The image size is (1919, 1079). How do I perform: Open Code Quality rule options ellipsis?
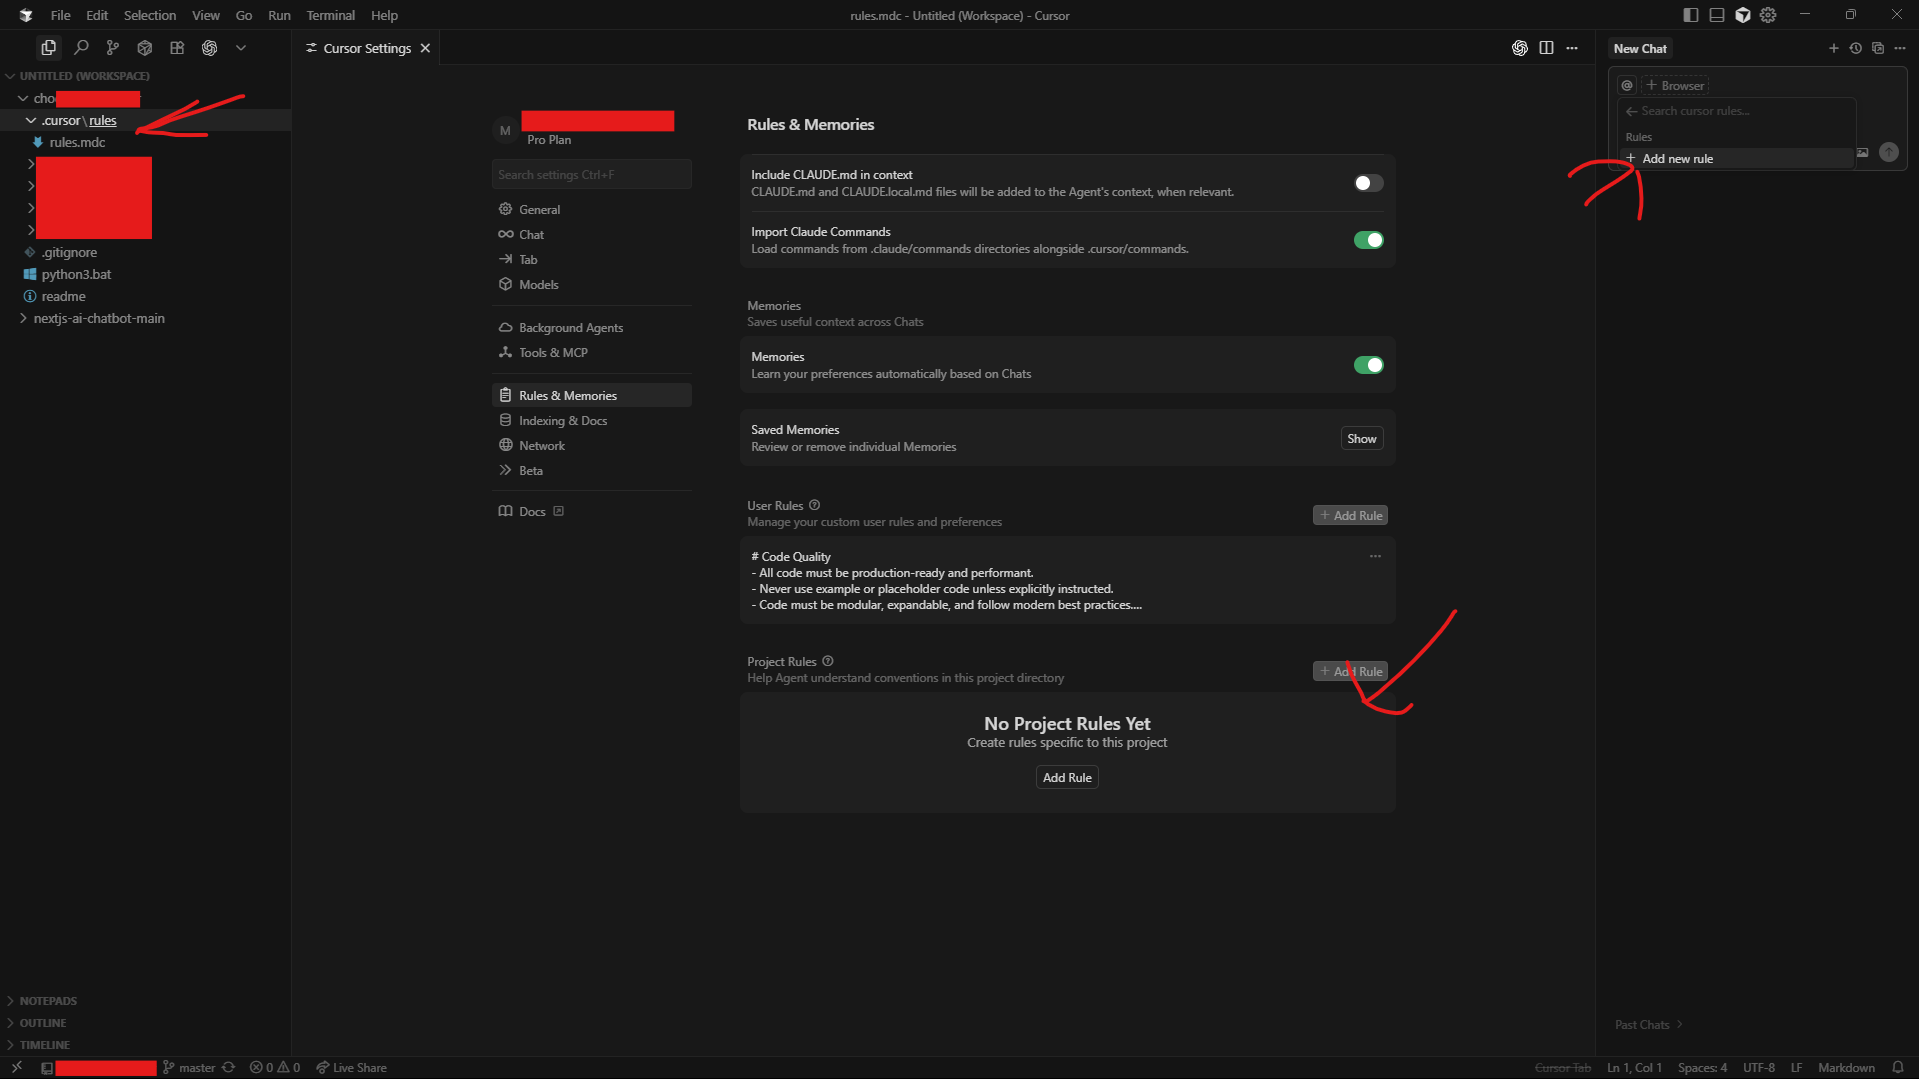(1375, 556)
